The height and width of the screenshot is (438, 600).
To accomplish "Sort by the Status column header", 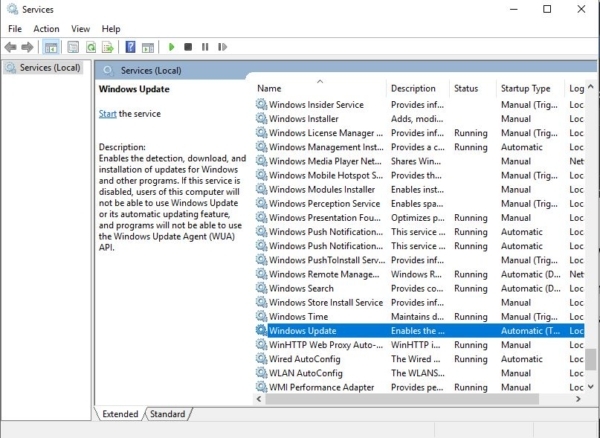I will click(x=473, y=88).
